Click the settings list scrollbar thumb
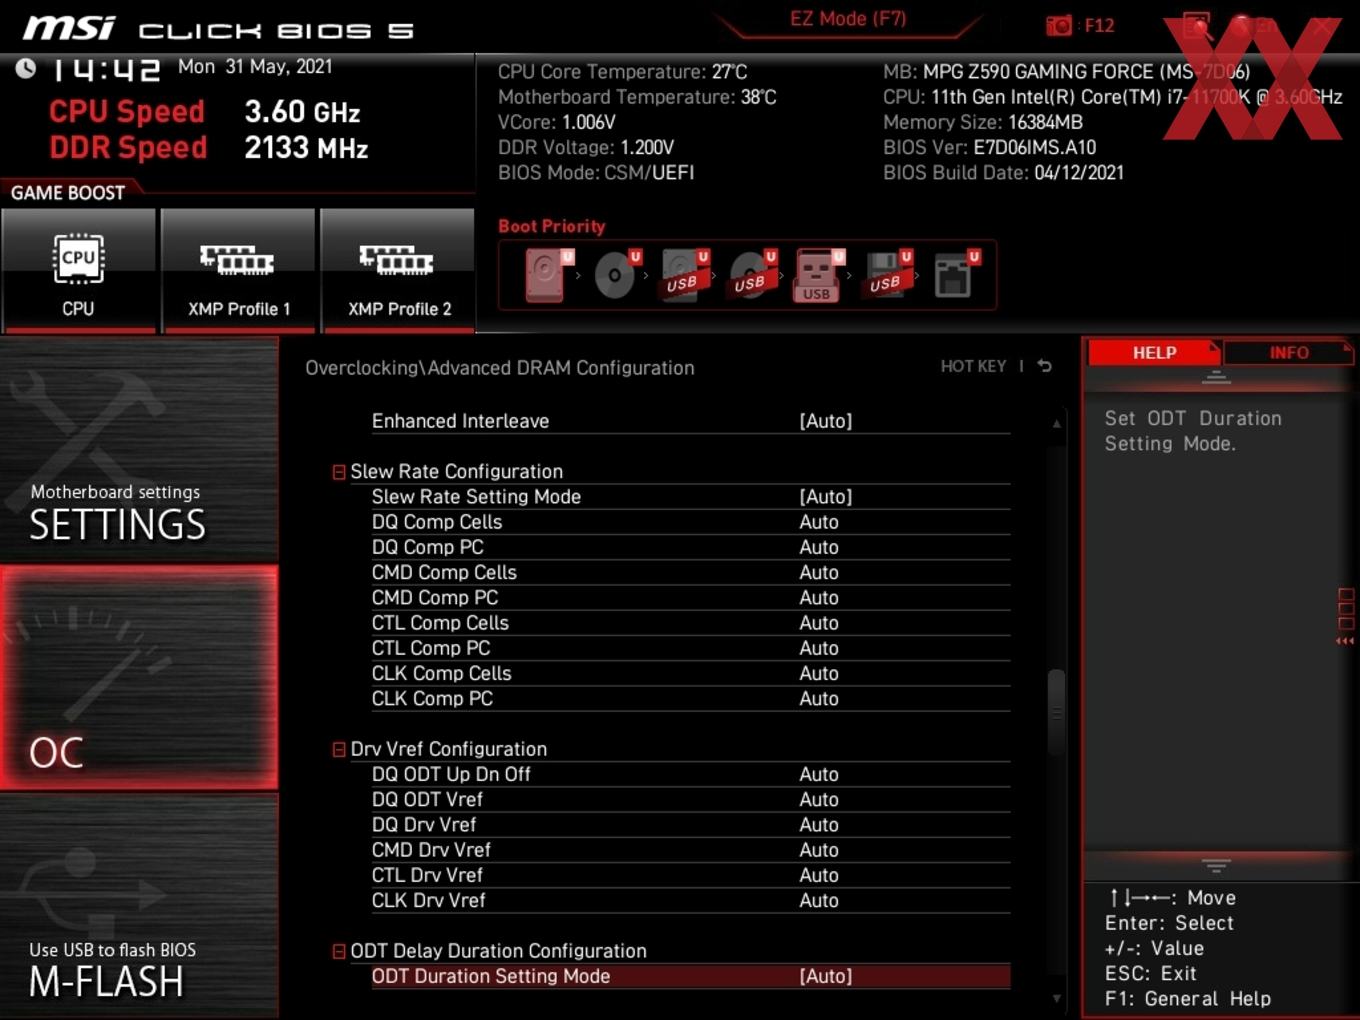This screenshot has height=1020, width=1360. [x=1056, y=712]
